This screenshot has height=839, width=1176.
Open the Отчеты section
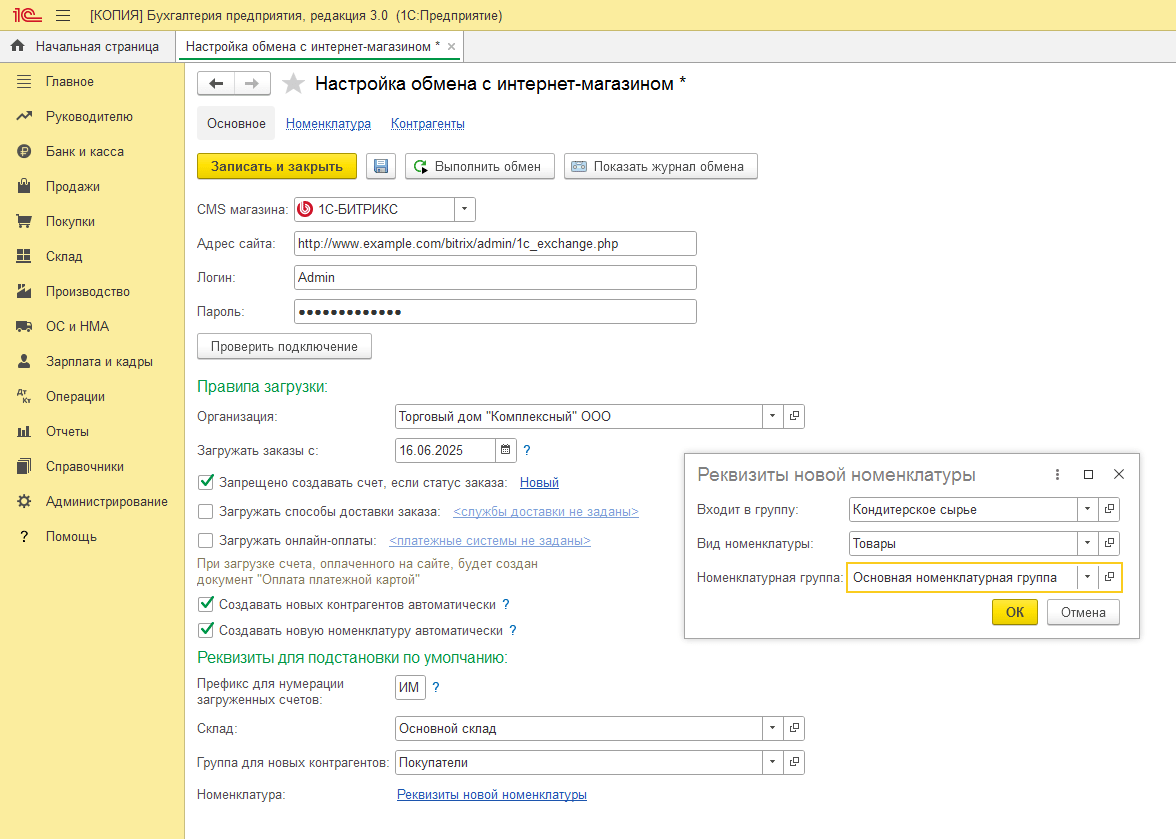click(x=92, y=431)
